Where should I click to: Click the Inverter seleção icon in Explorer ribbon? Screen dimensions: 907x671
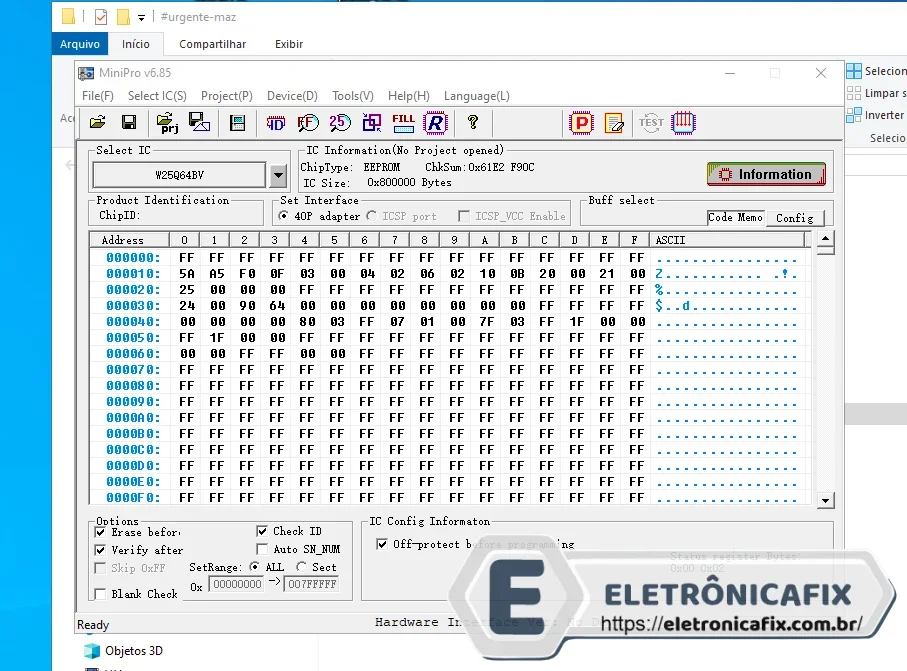tap(854, 115)
